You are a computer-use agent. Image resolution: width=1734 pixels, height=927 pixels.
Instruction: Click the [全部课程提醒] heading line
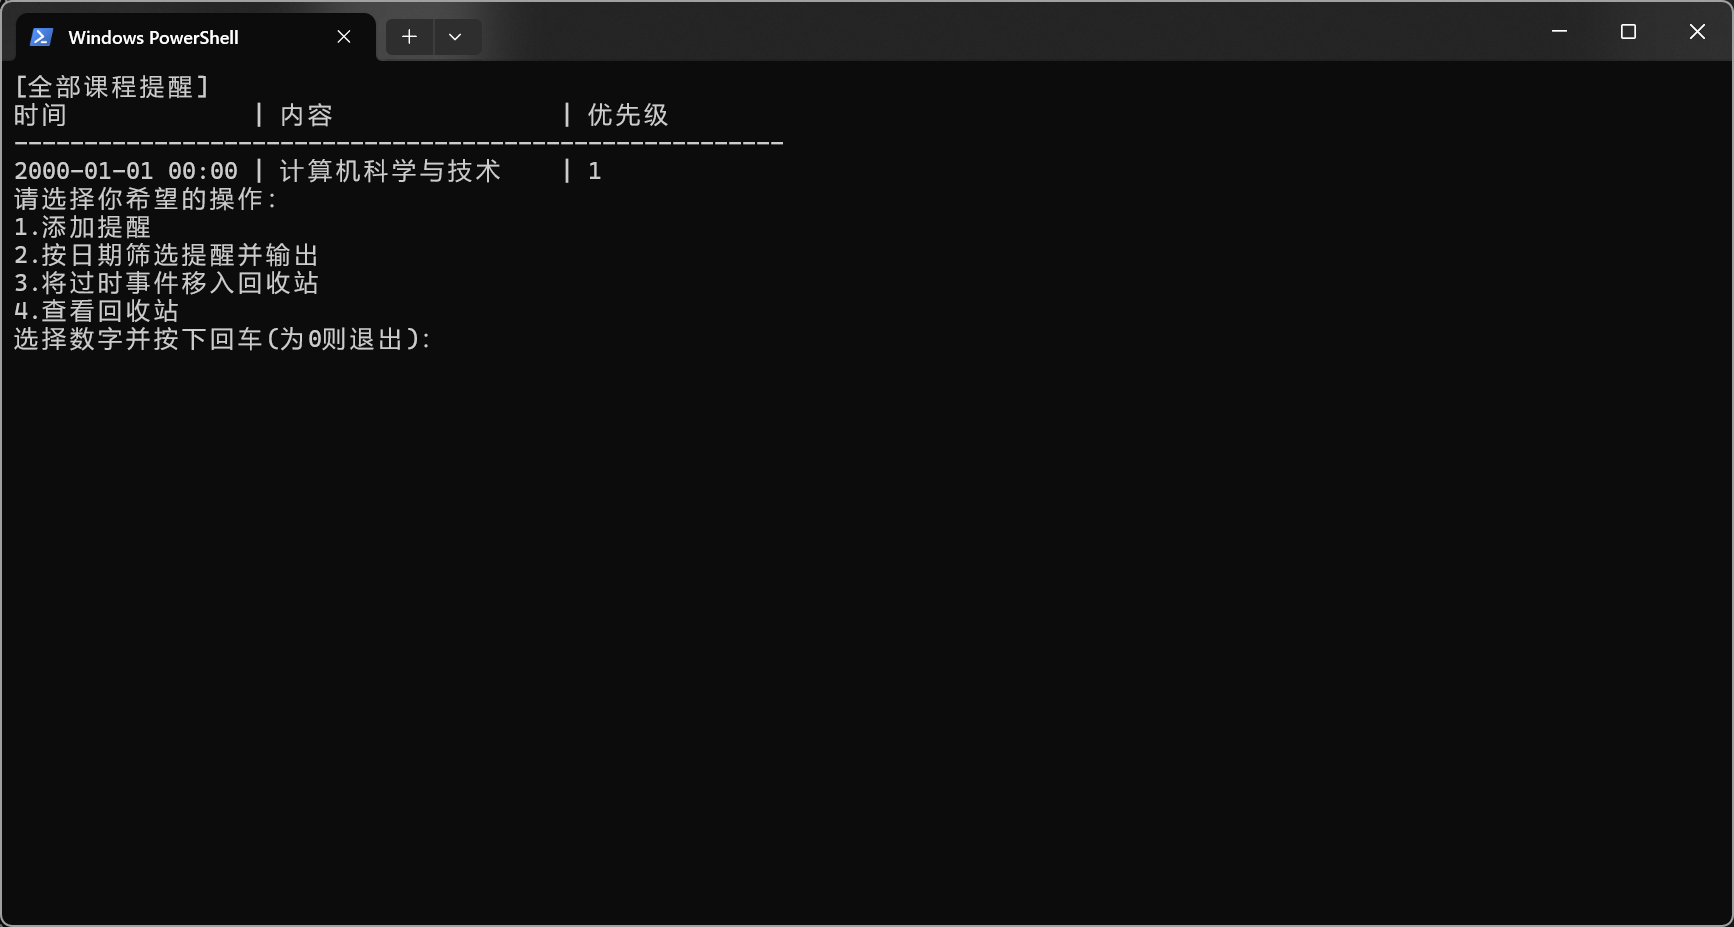click(x=112, y=87)
